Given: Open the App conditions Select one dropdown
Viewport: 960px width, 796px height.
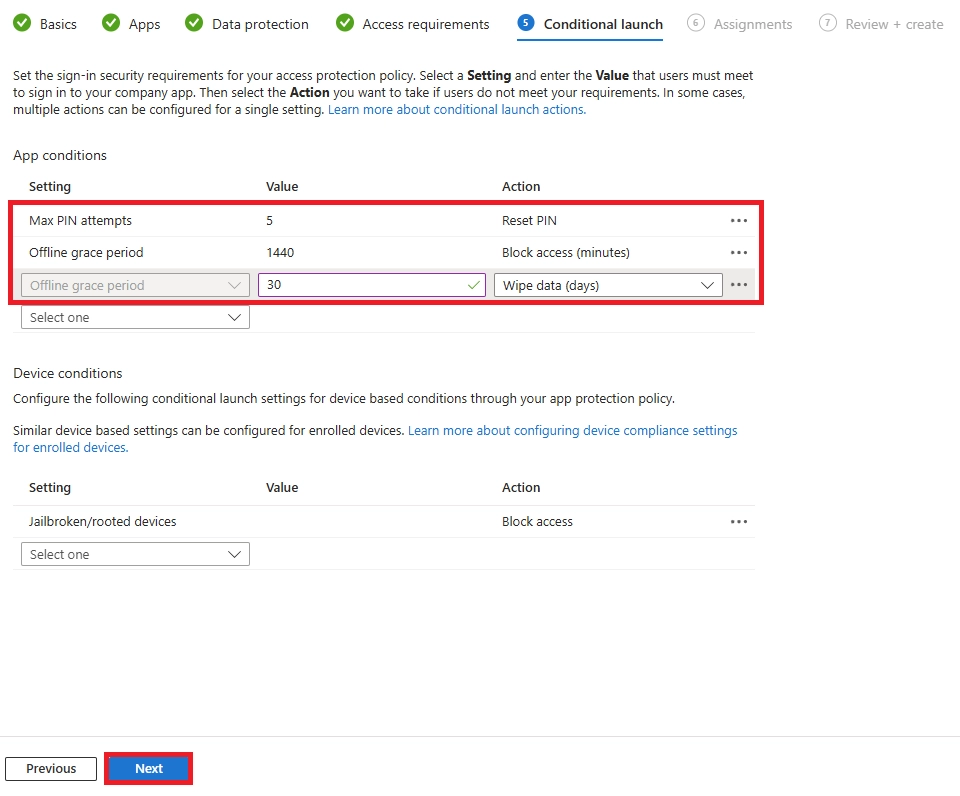Looking at the screenshot, I should (135, 317).
